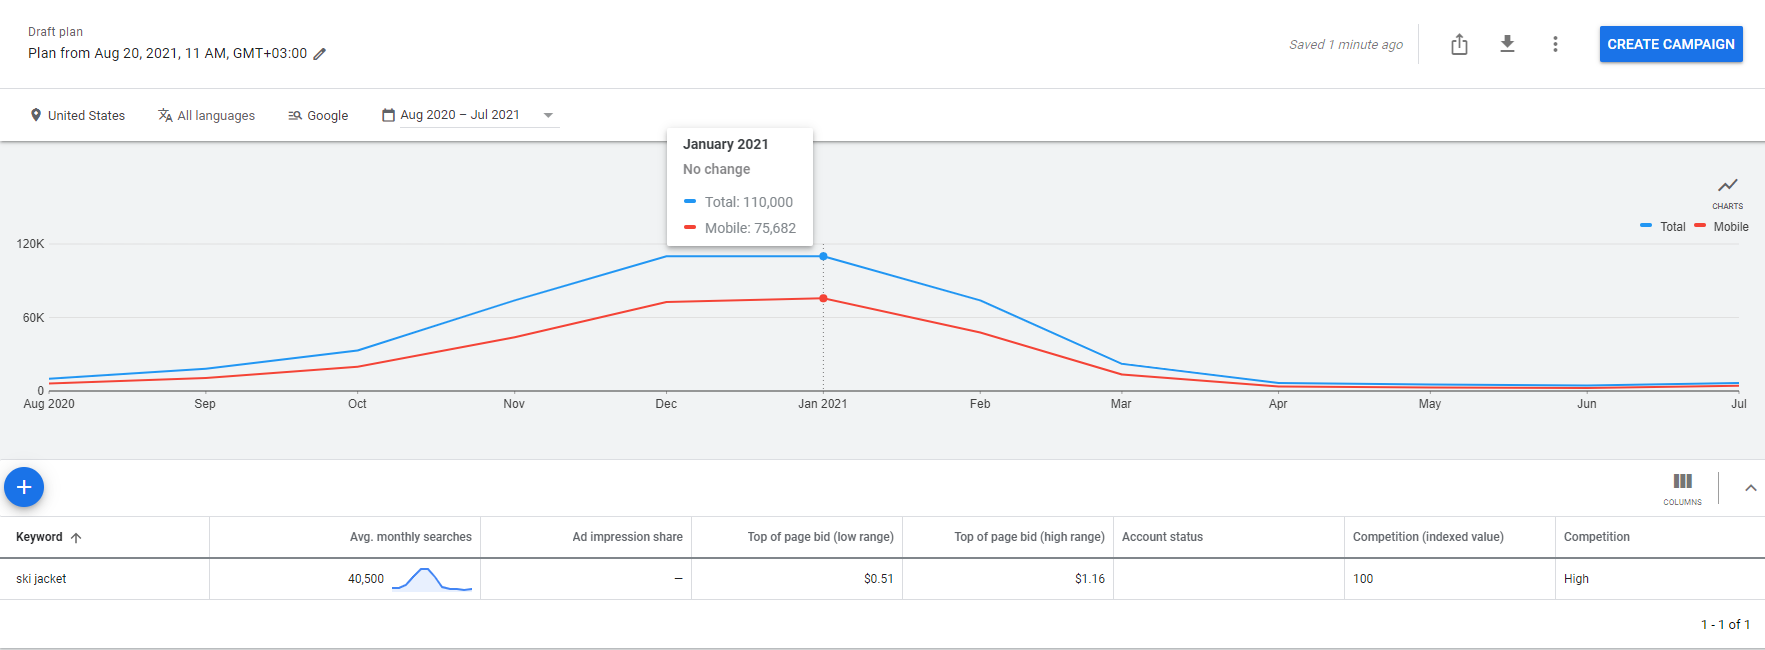Screen dimensions: 1765x650
Task: Select the ski jacket keyword row
Action: (x=882, y=579)
